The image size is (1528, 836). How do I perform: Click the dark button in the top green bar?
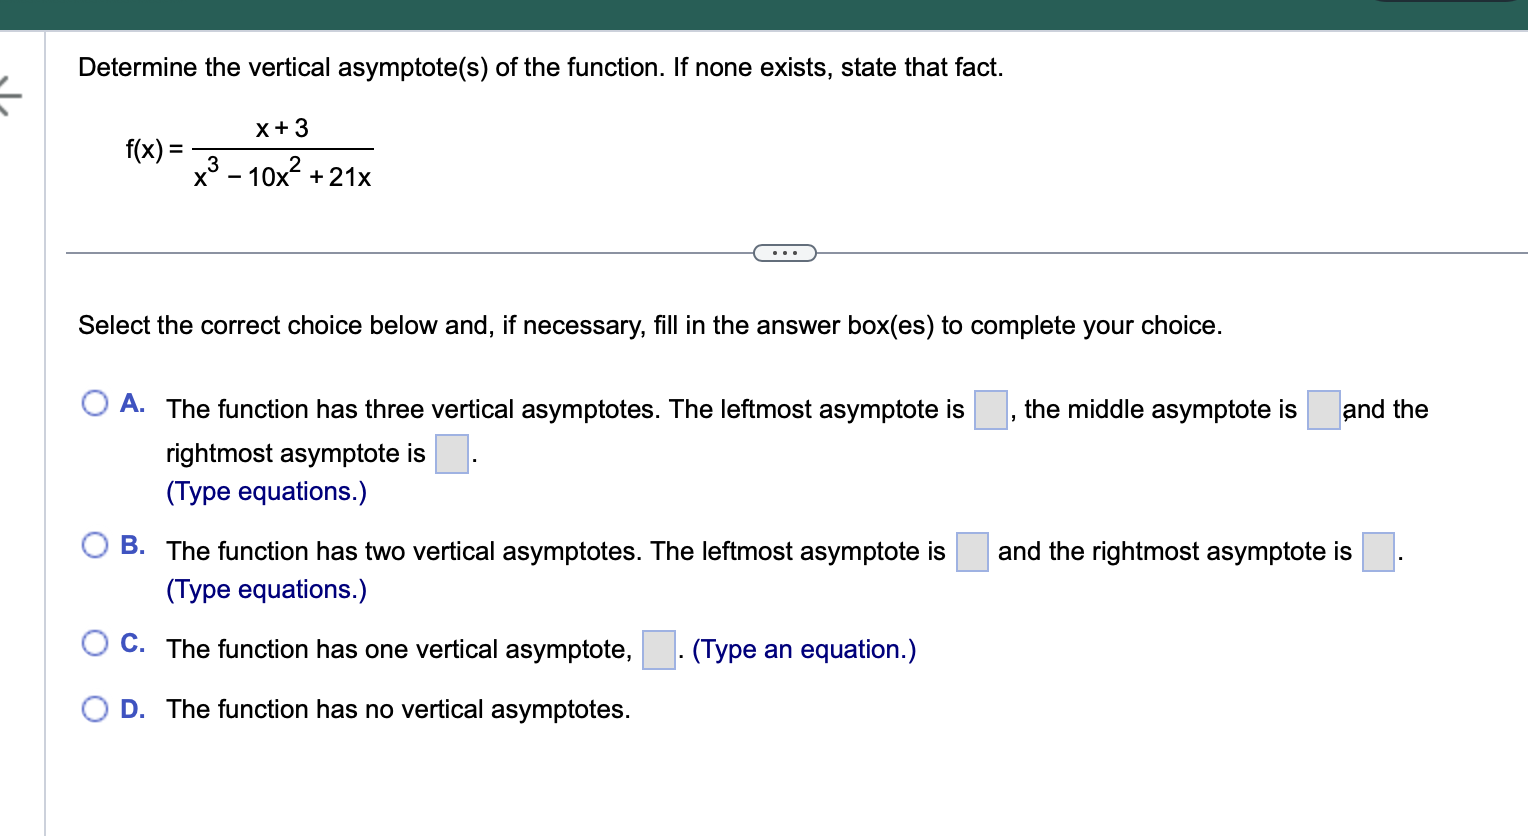[1449, 5]
